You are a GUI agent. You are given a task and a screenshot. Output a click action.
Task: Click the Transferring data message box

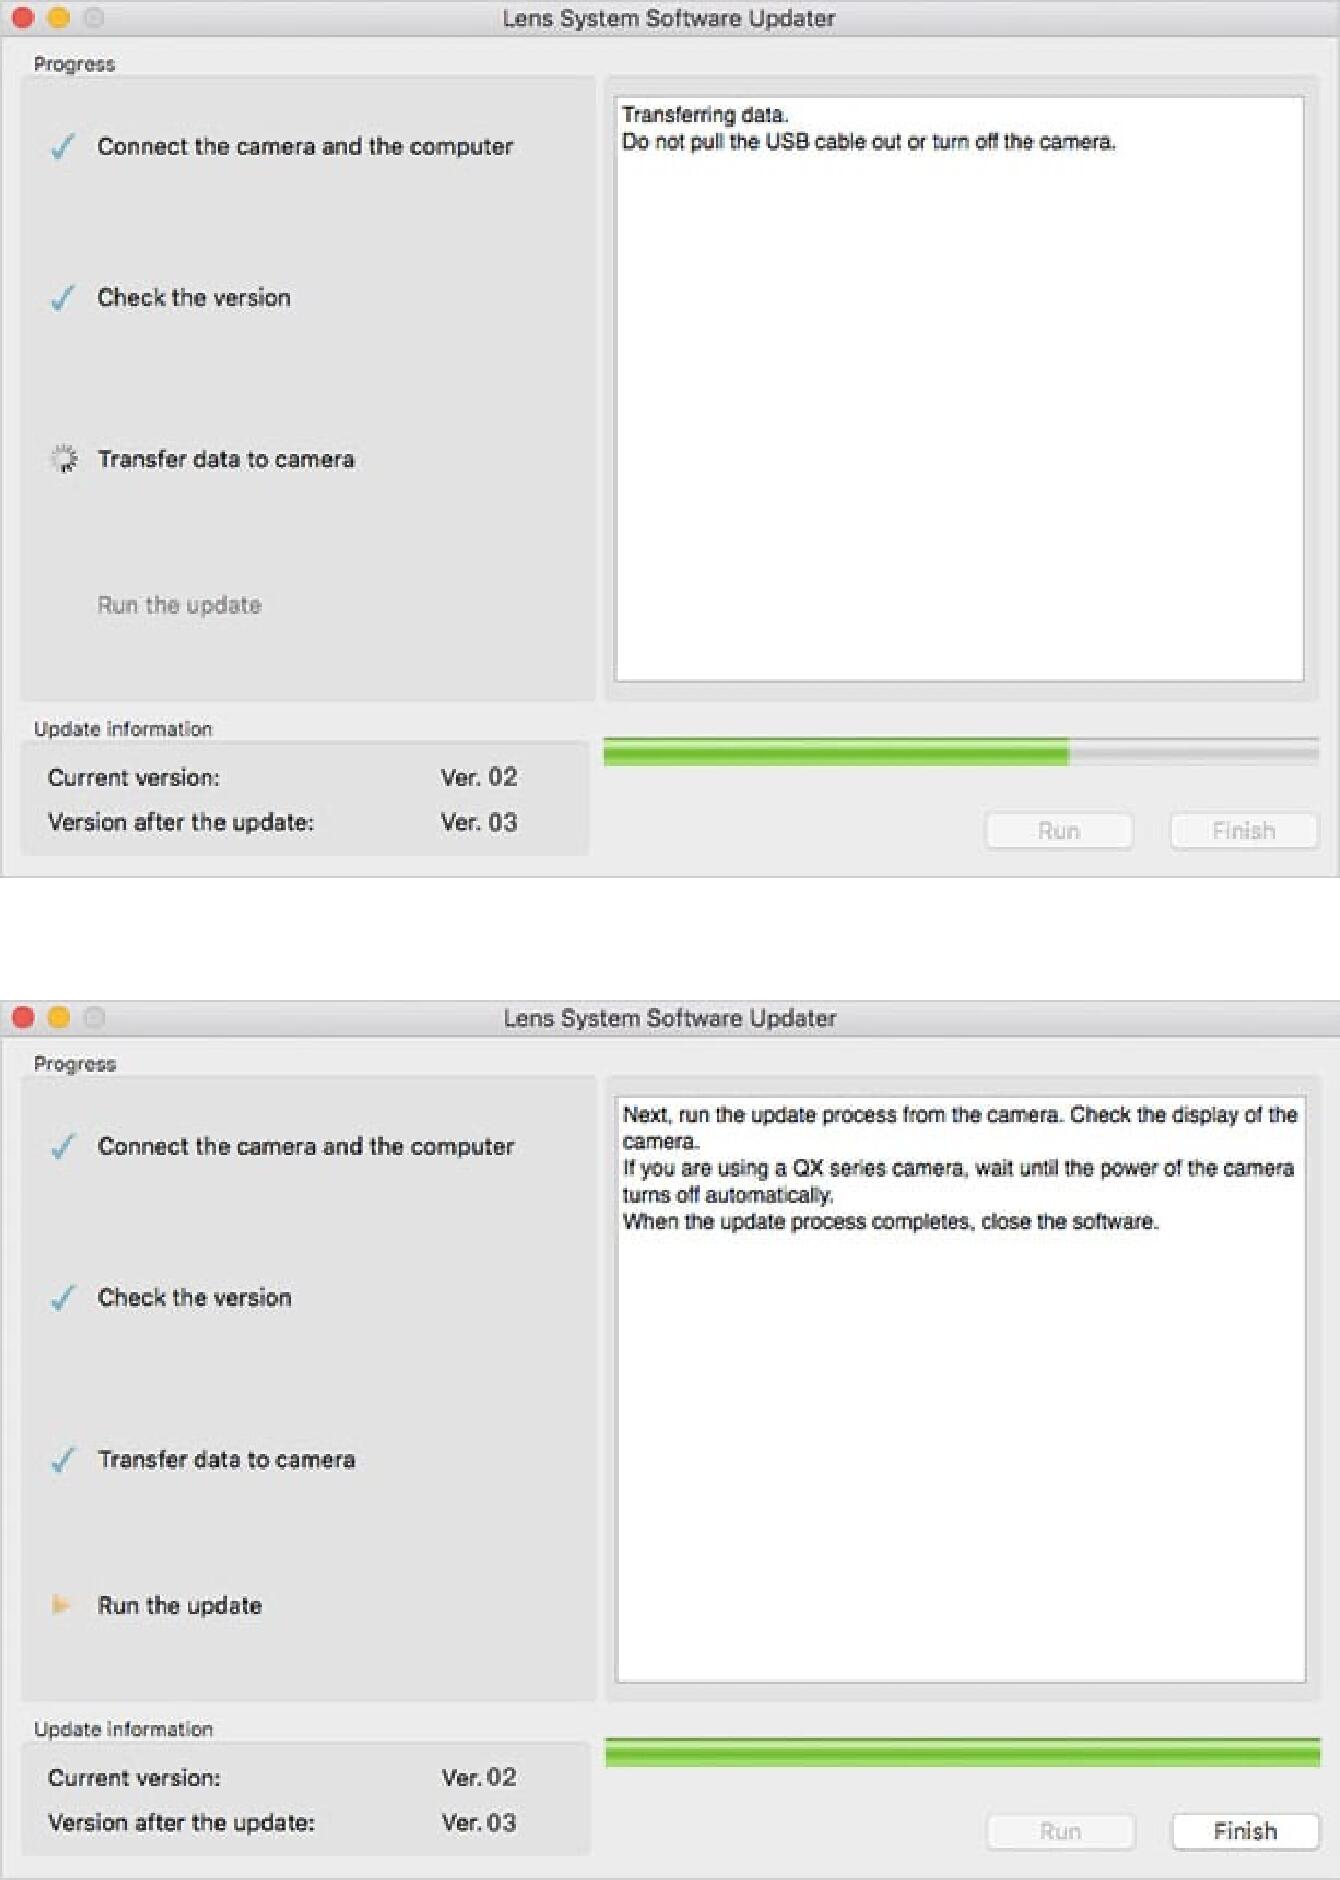click(960, 389)
